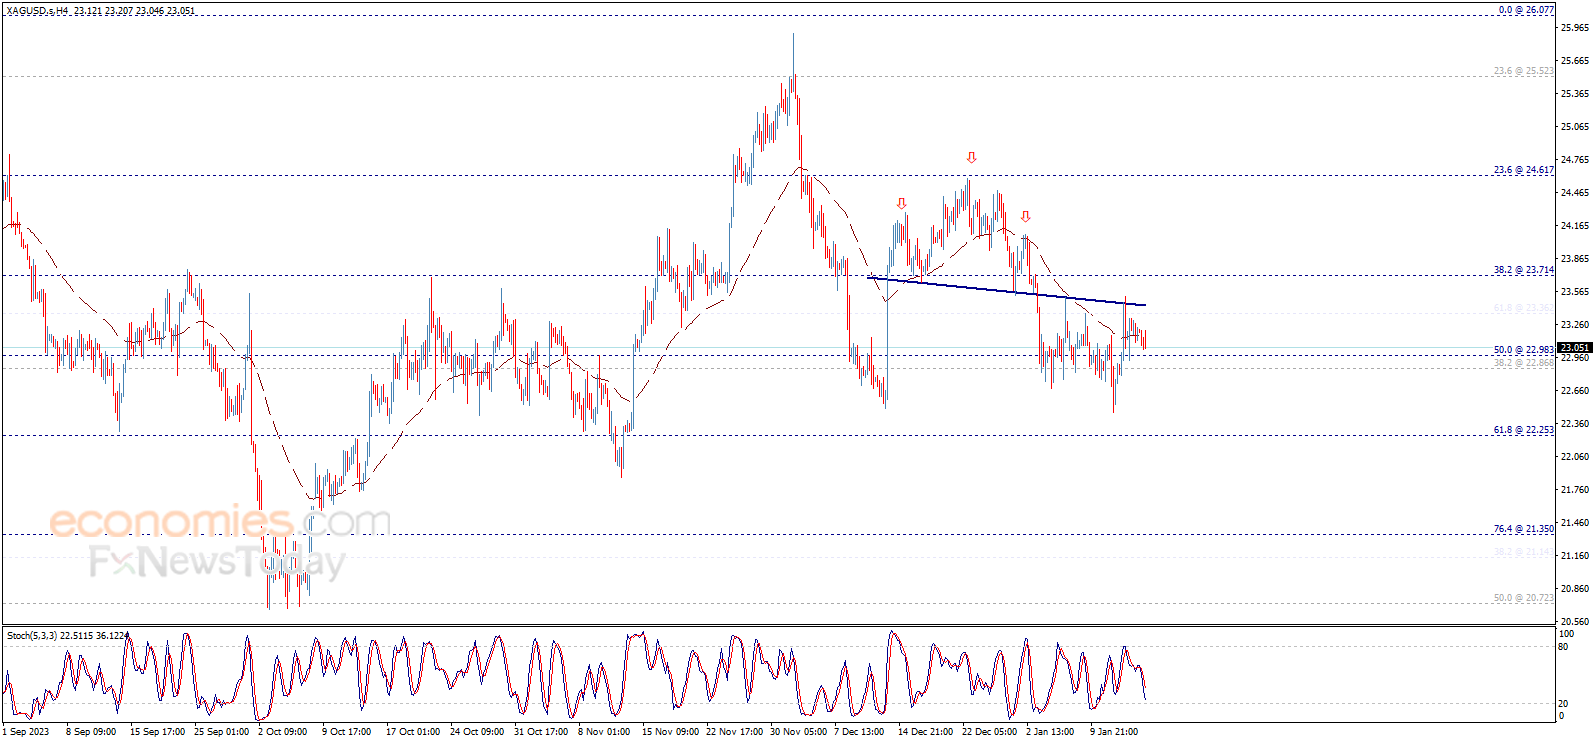Click the 76.4 @ 21.350 Fibonacci label
The image size is (1596, 743).
[1523, 529]
